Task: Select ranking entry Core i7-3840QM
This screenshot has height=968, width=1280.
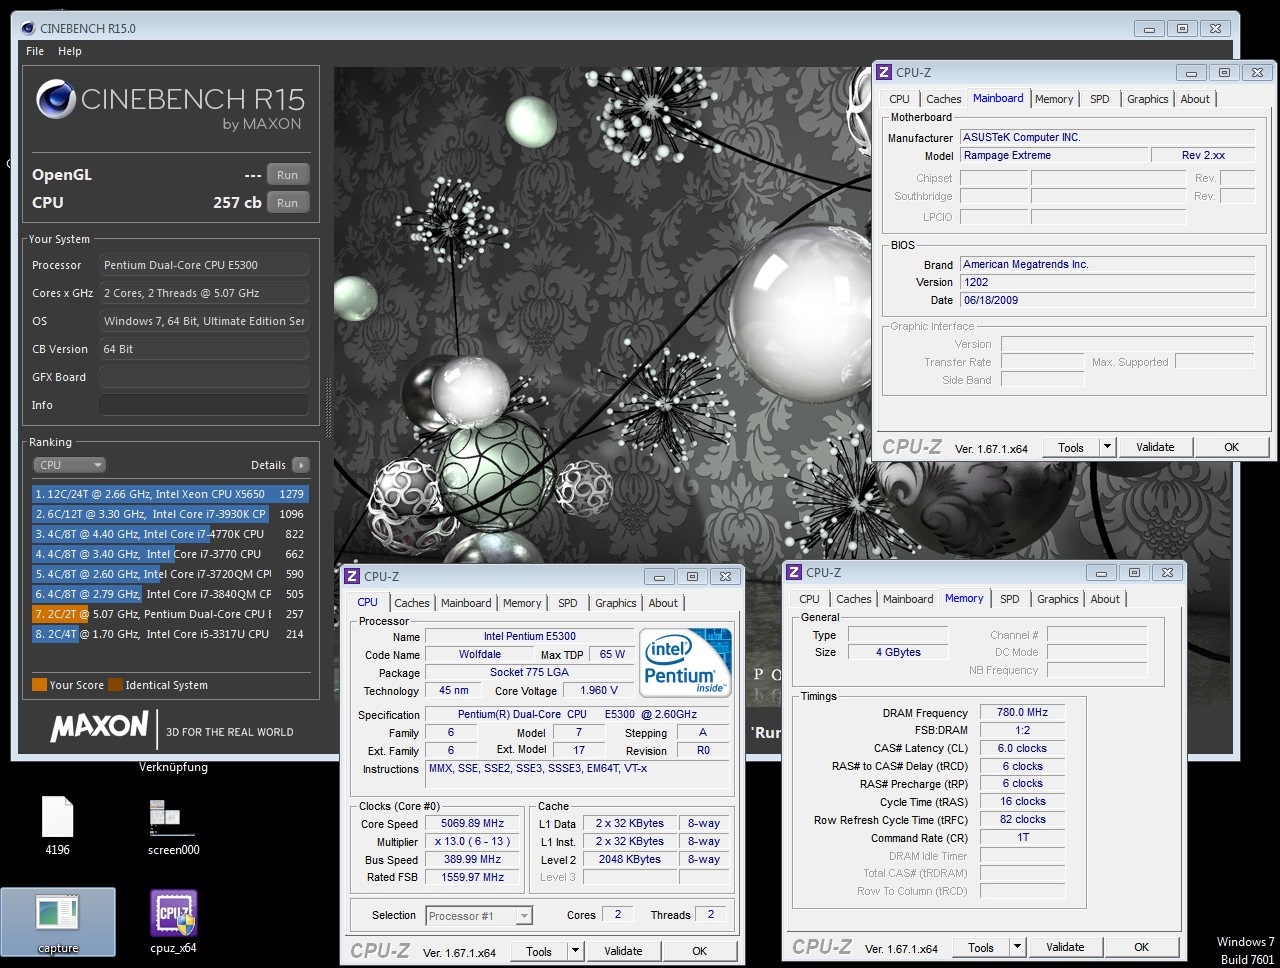Action: coord(170,594)
